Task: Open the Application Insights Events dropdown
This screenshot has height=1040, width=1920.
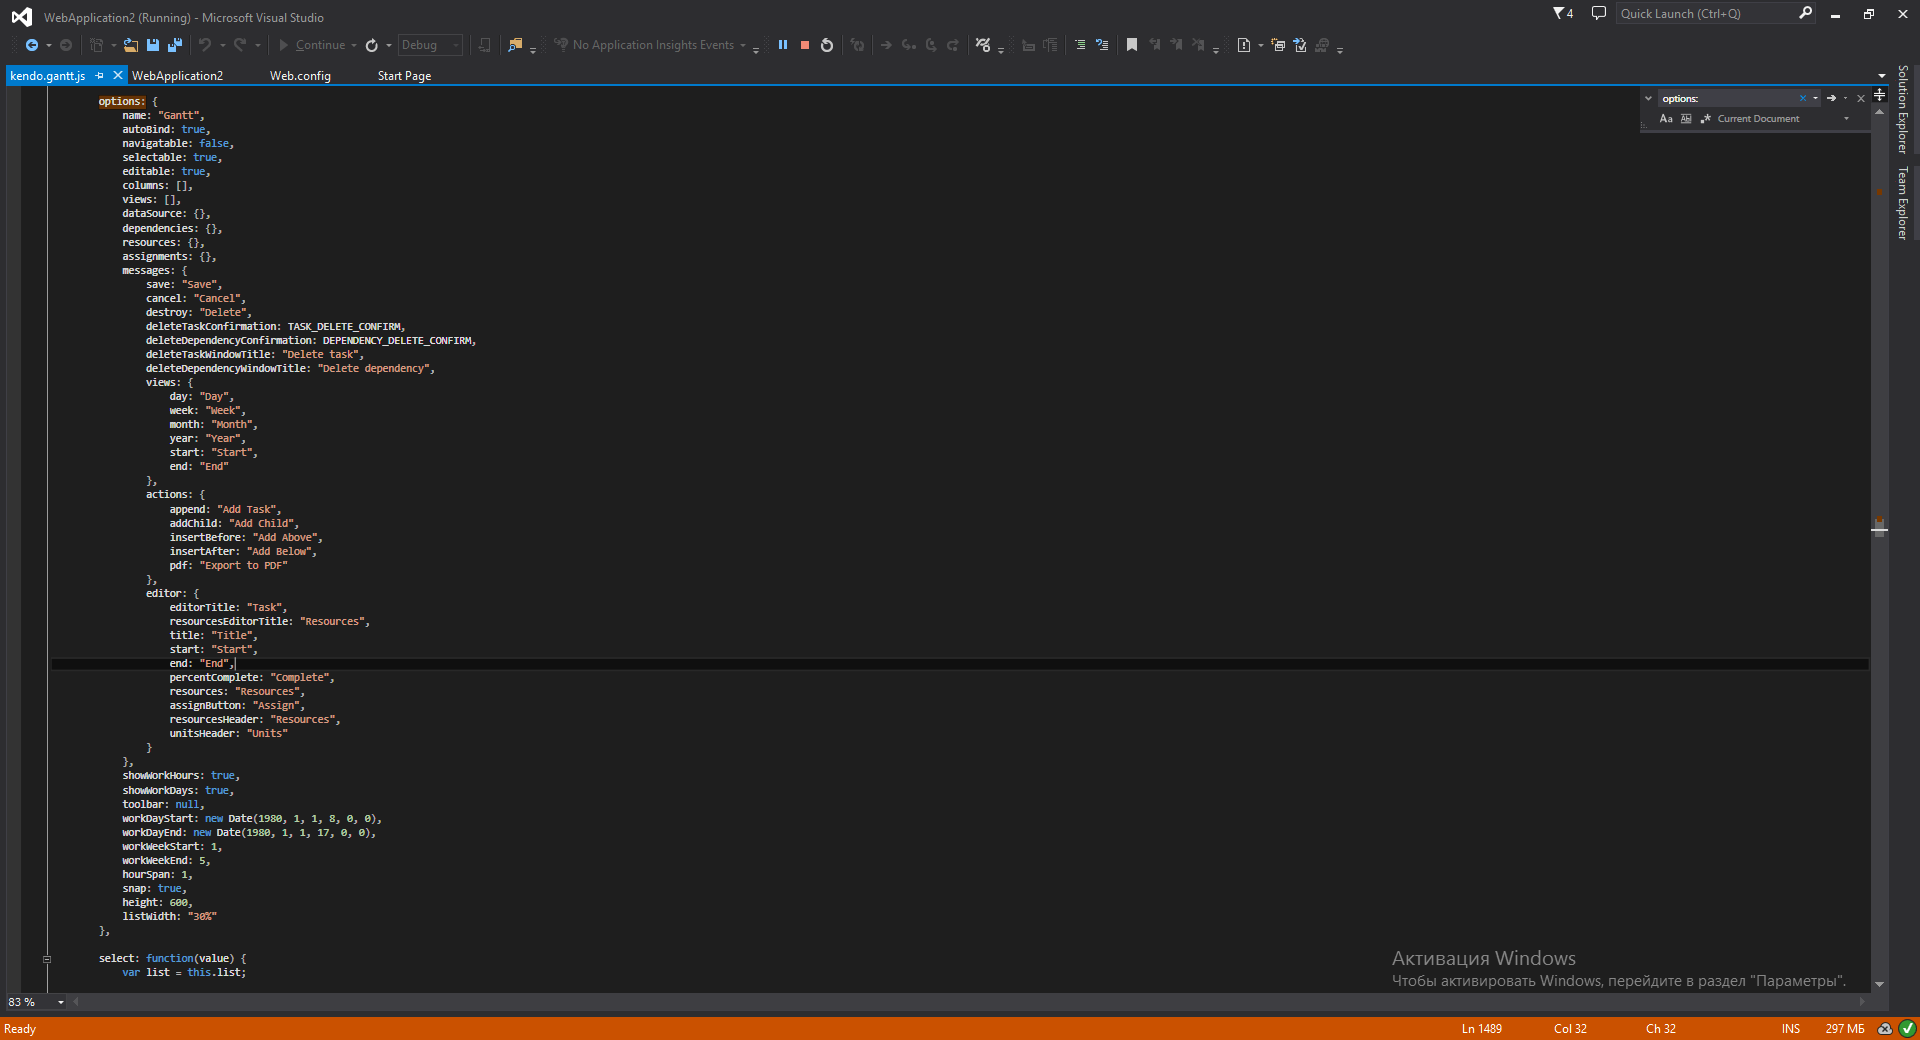Action: [x=743, y=45]
